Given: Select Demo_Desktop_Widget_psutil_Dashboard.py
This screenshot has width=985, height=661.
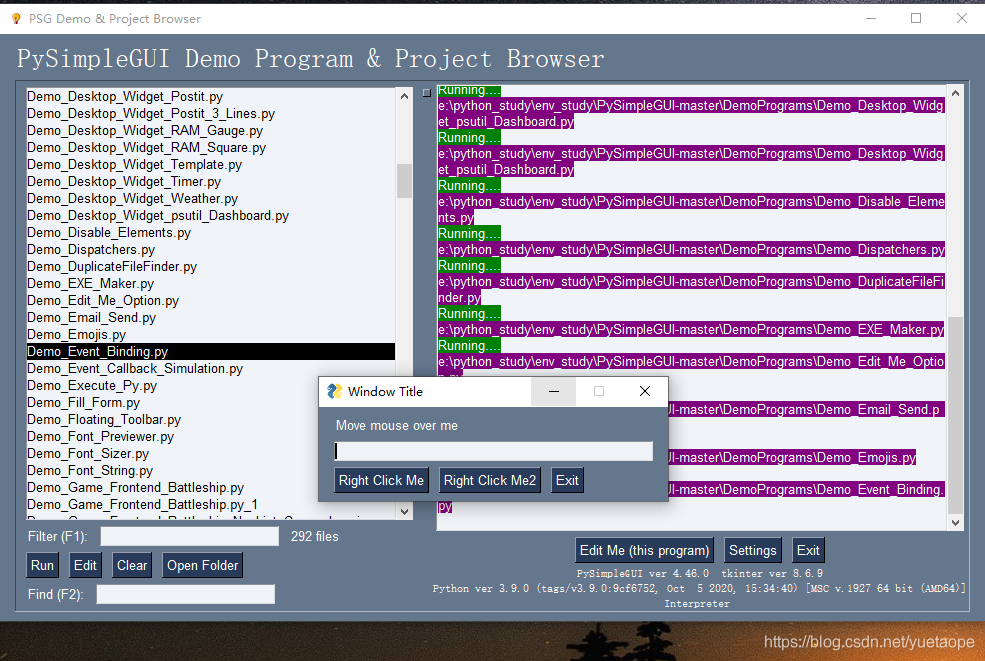Looking at the screenshot, I should 210,216.
